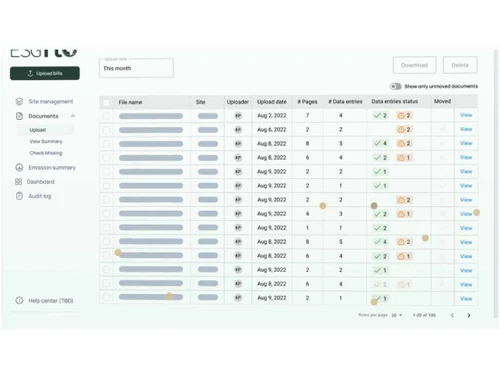The height and width of the screenshot is (375, 500).
Task: Click the KP uploader avatar in the Aug 6, 2022 row
Action: click(238, 130)
